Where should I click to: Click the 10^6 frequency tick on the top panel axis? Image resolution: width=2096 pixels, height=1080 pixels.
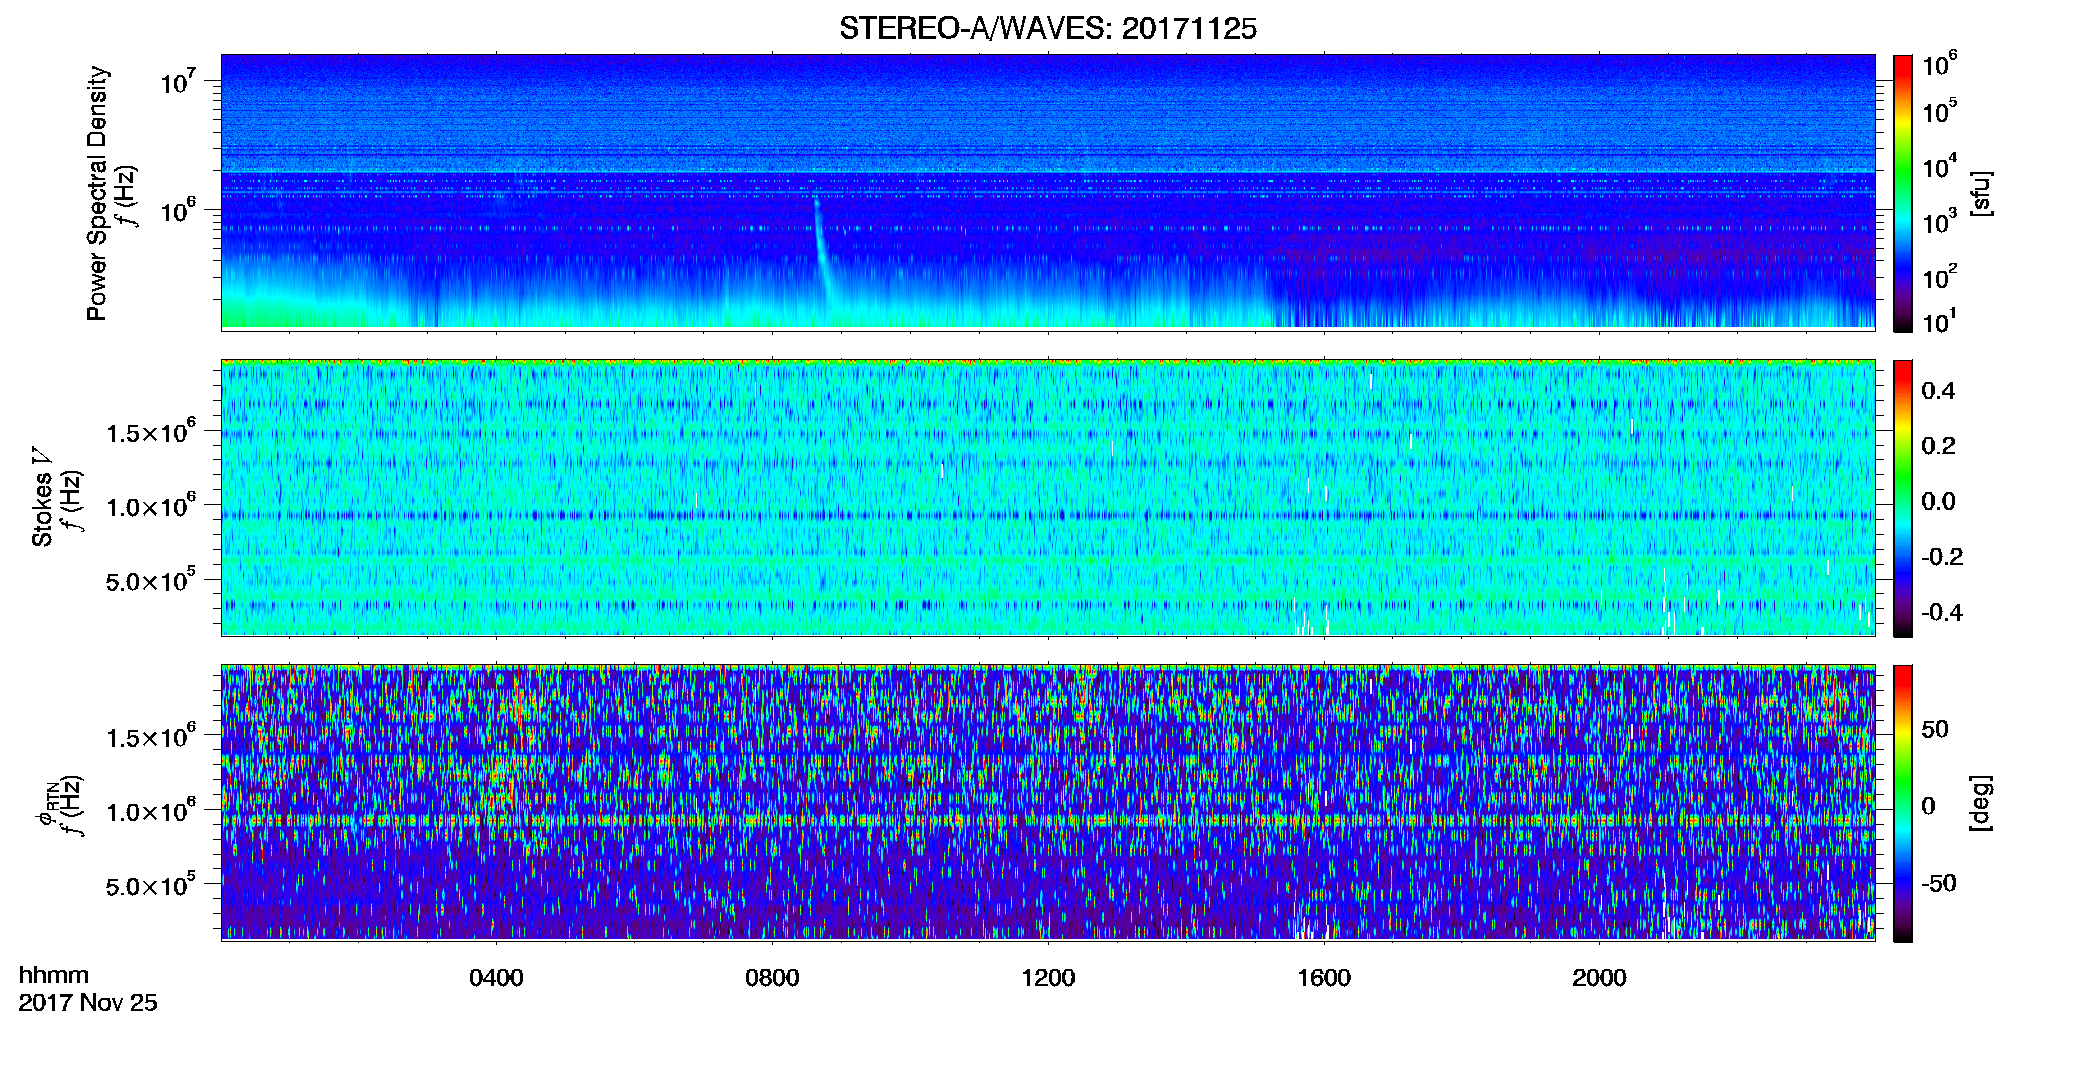tap(177, 209)
